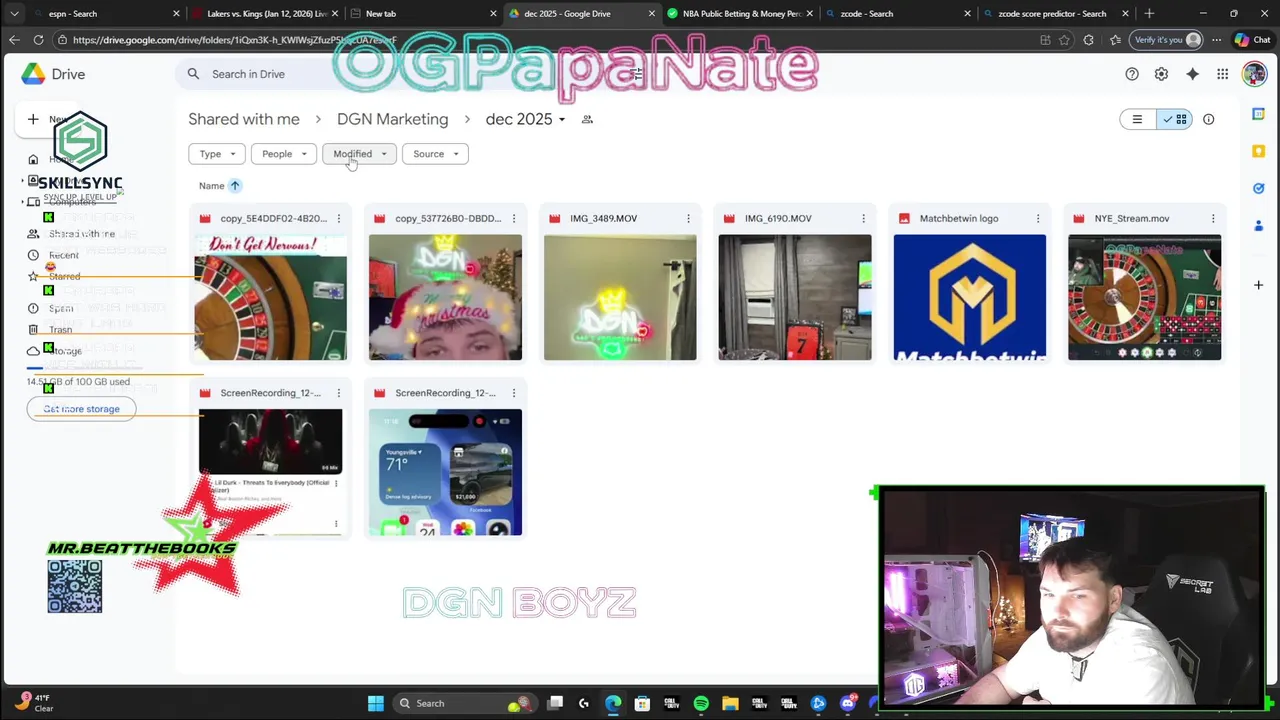Toggle the view details info panel
The width and height of the screenshot is (1280, 720).
click(x=1208, y=119)
